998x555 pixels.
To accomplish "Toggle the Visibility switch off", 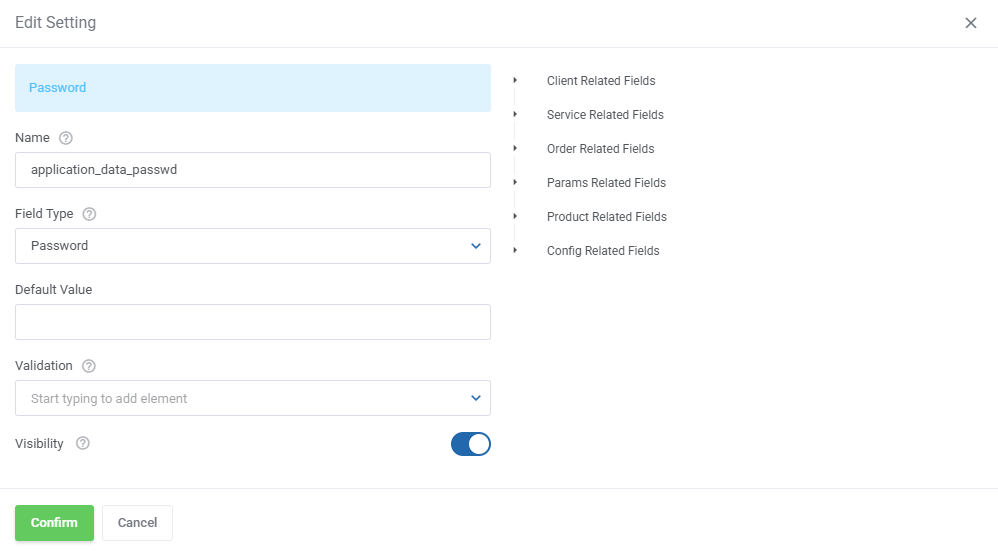I will click(470, 444).
